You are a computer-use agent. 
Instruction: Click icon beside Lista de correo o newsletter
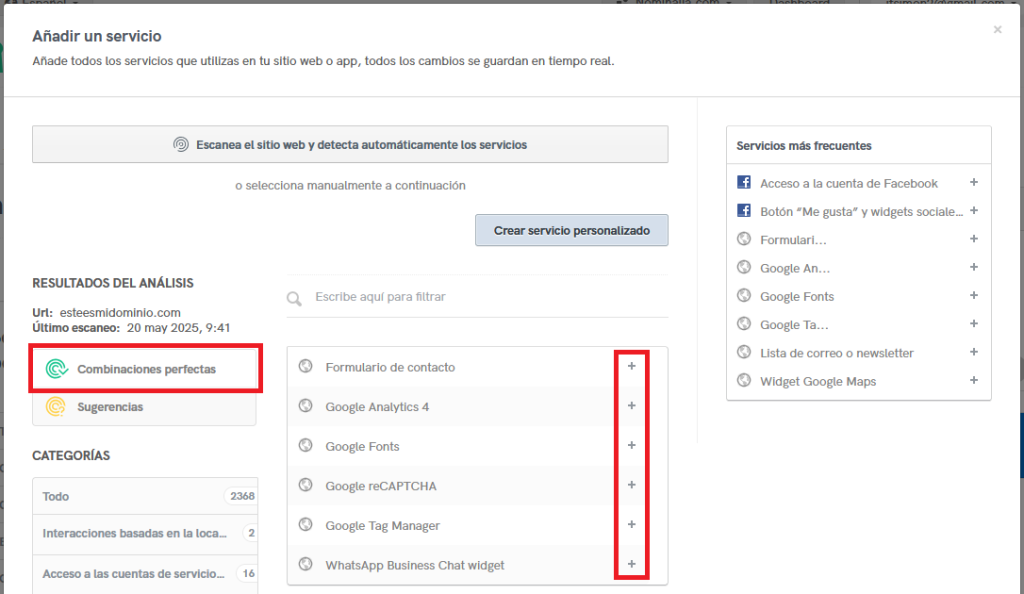(x=744, y=352)
